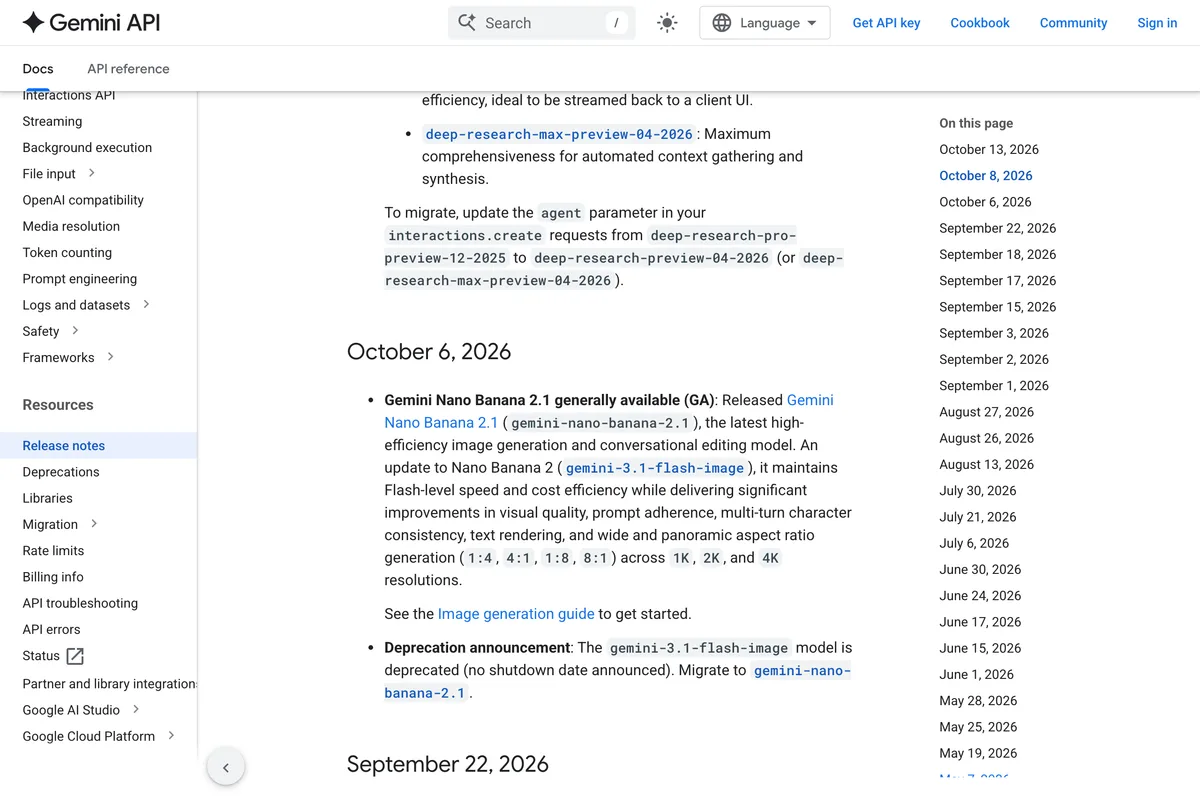This screenshot has width=1200, height=800.
Task: Jump to September 22, 2026 in page nav
Action: click(998, 228)
